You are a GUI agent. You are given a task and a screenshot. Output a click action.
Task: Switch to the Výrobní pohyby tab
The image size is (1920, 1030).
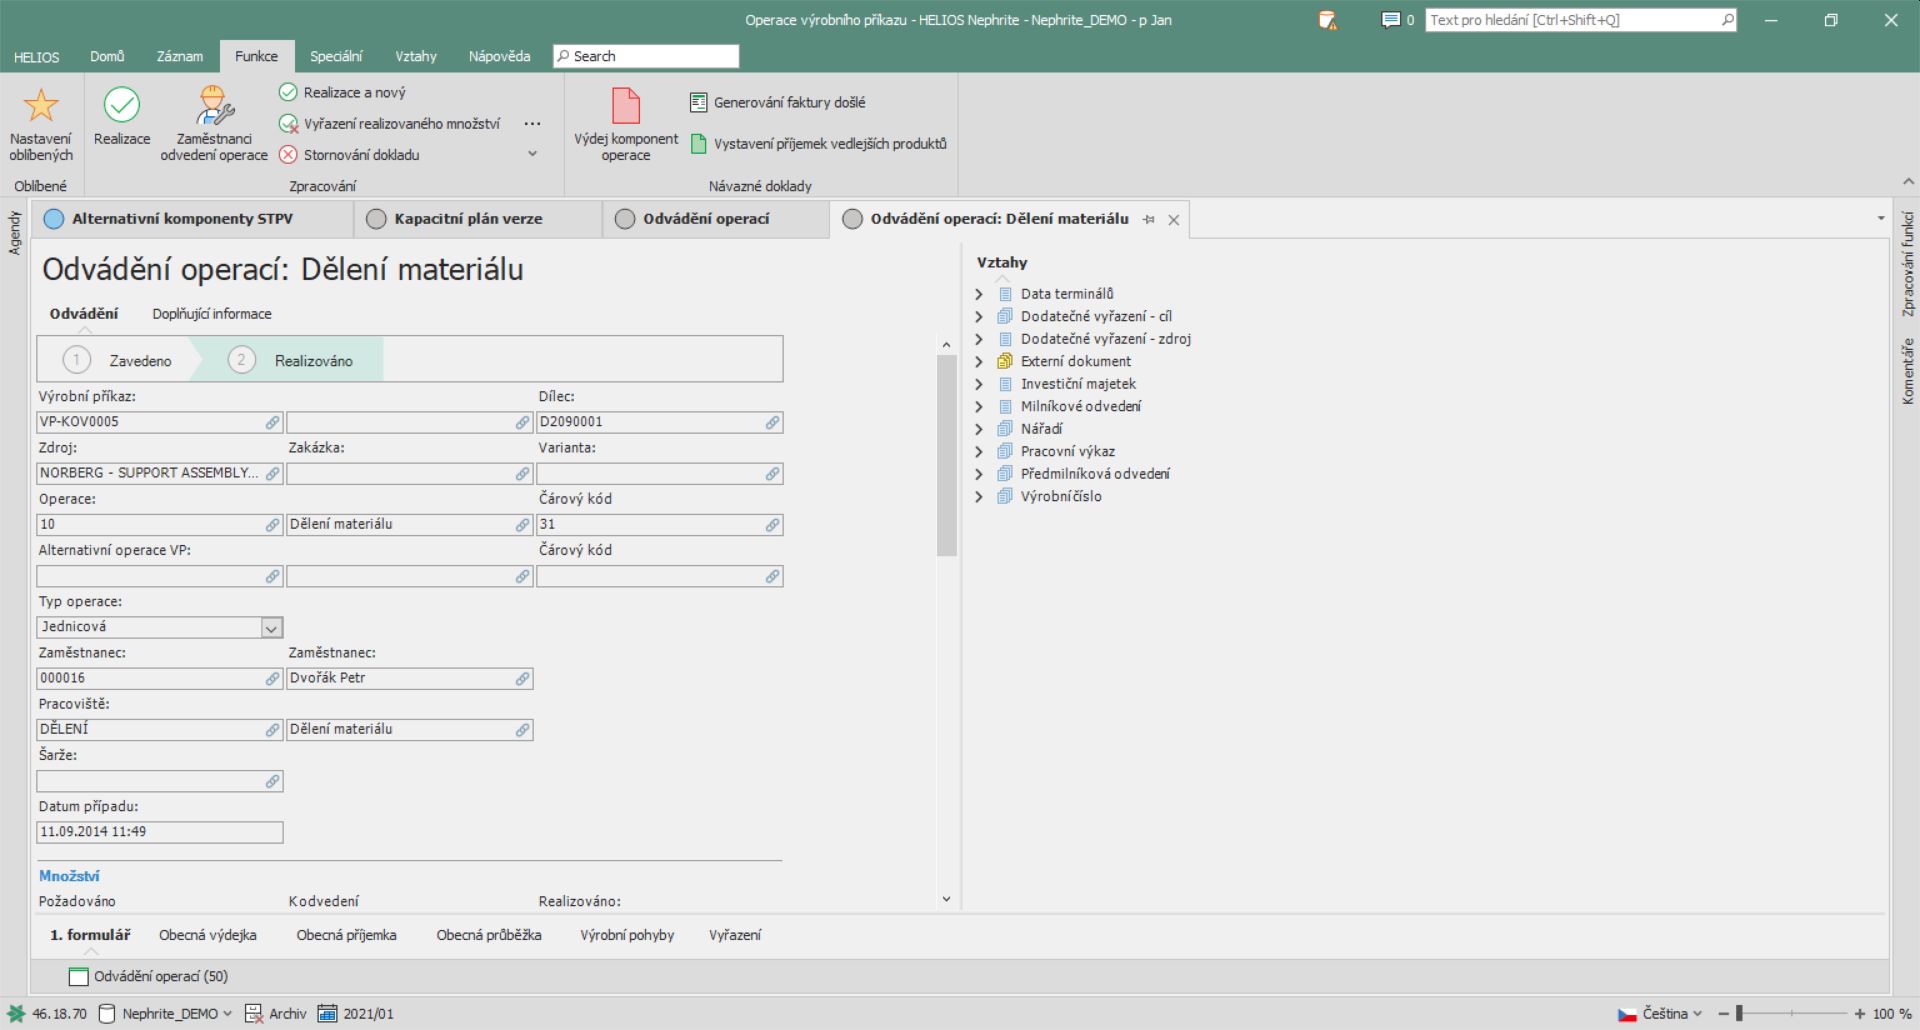(627, 935)
